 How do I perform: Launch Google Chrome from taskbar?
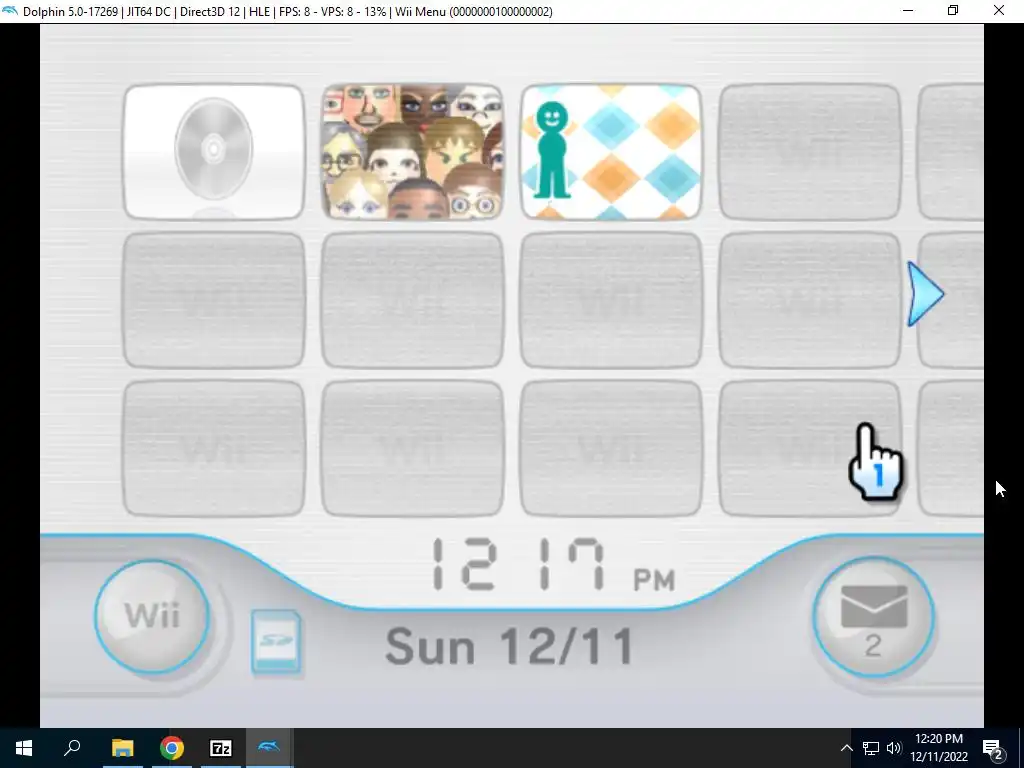[x=172, y=748]
